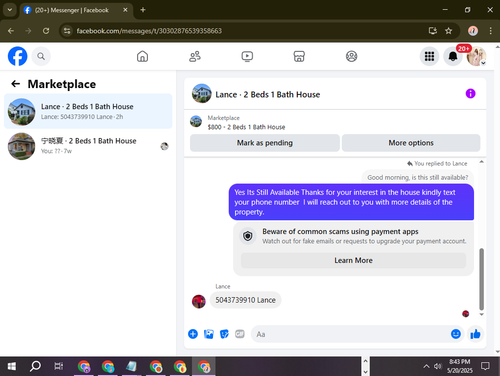This screenshot has width=500, height=376.
Task: Attach a photo with the image icon
Action: [209, 334]
